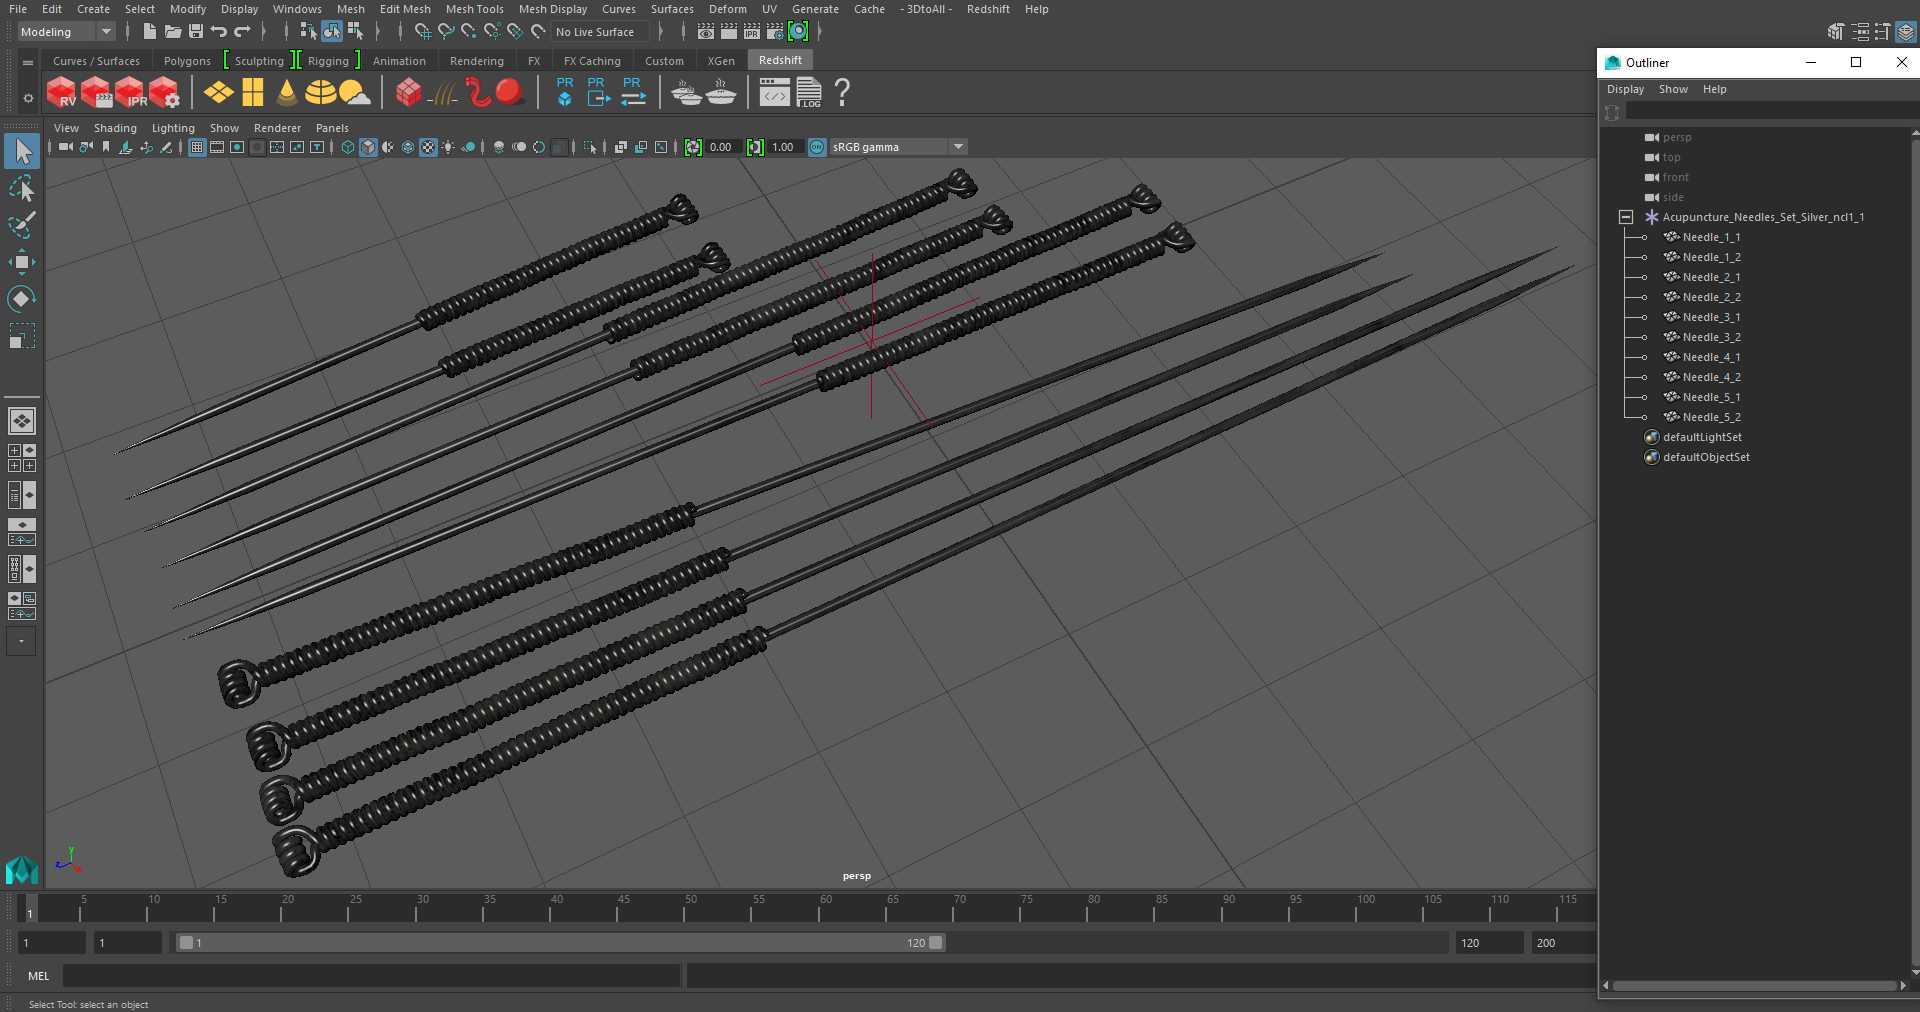Toggle the film gate in viewport toolbar
This screenshot has height=1012, width=1920.
(217, 147)
